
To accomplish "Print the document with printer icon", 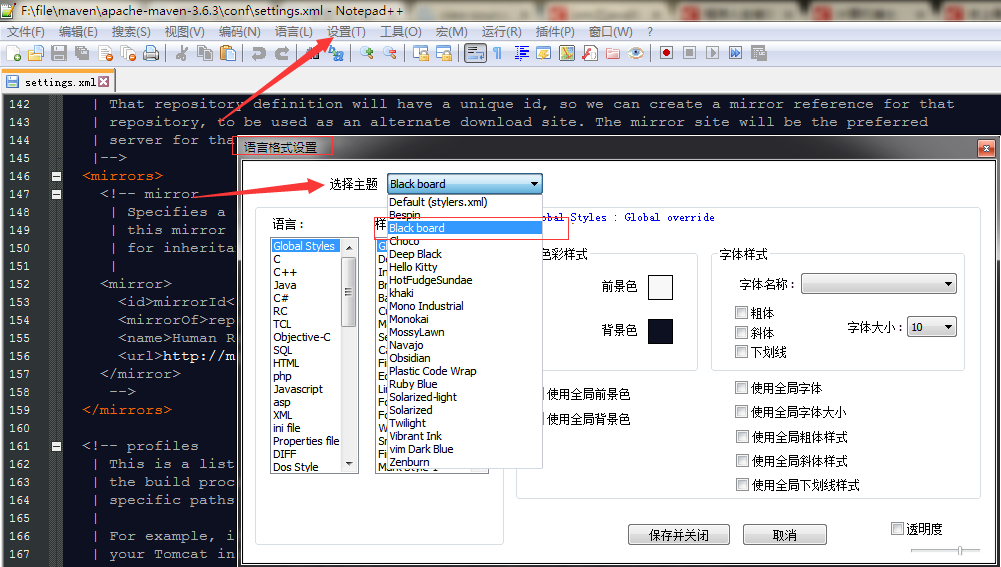I will [151, 54].
